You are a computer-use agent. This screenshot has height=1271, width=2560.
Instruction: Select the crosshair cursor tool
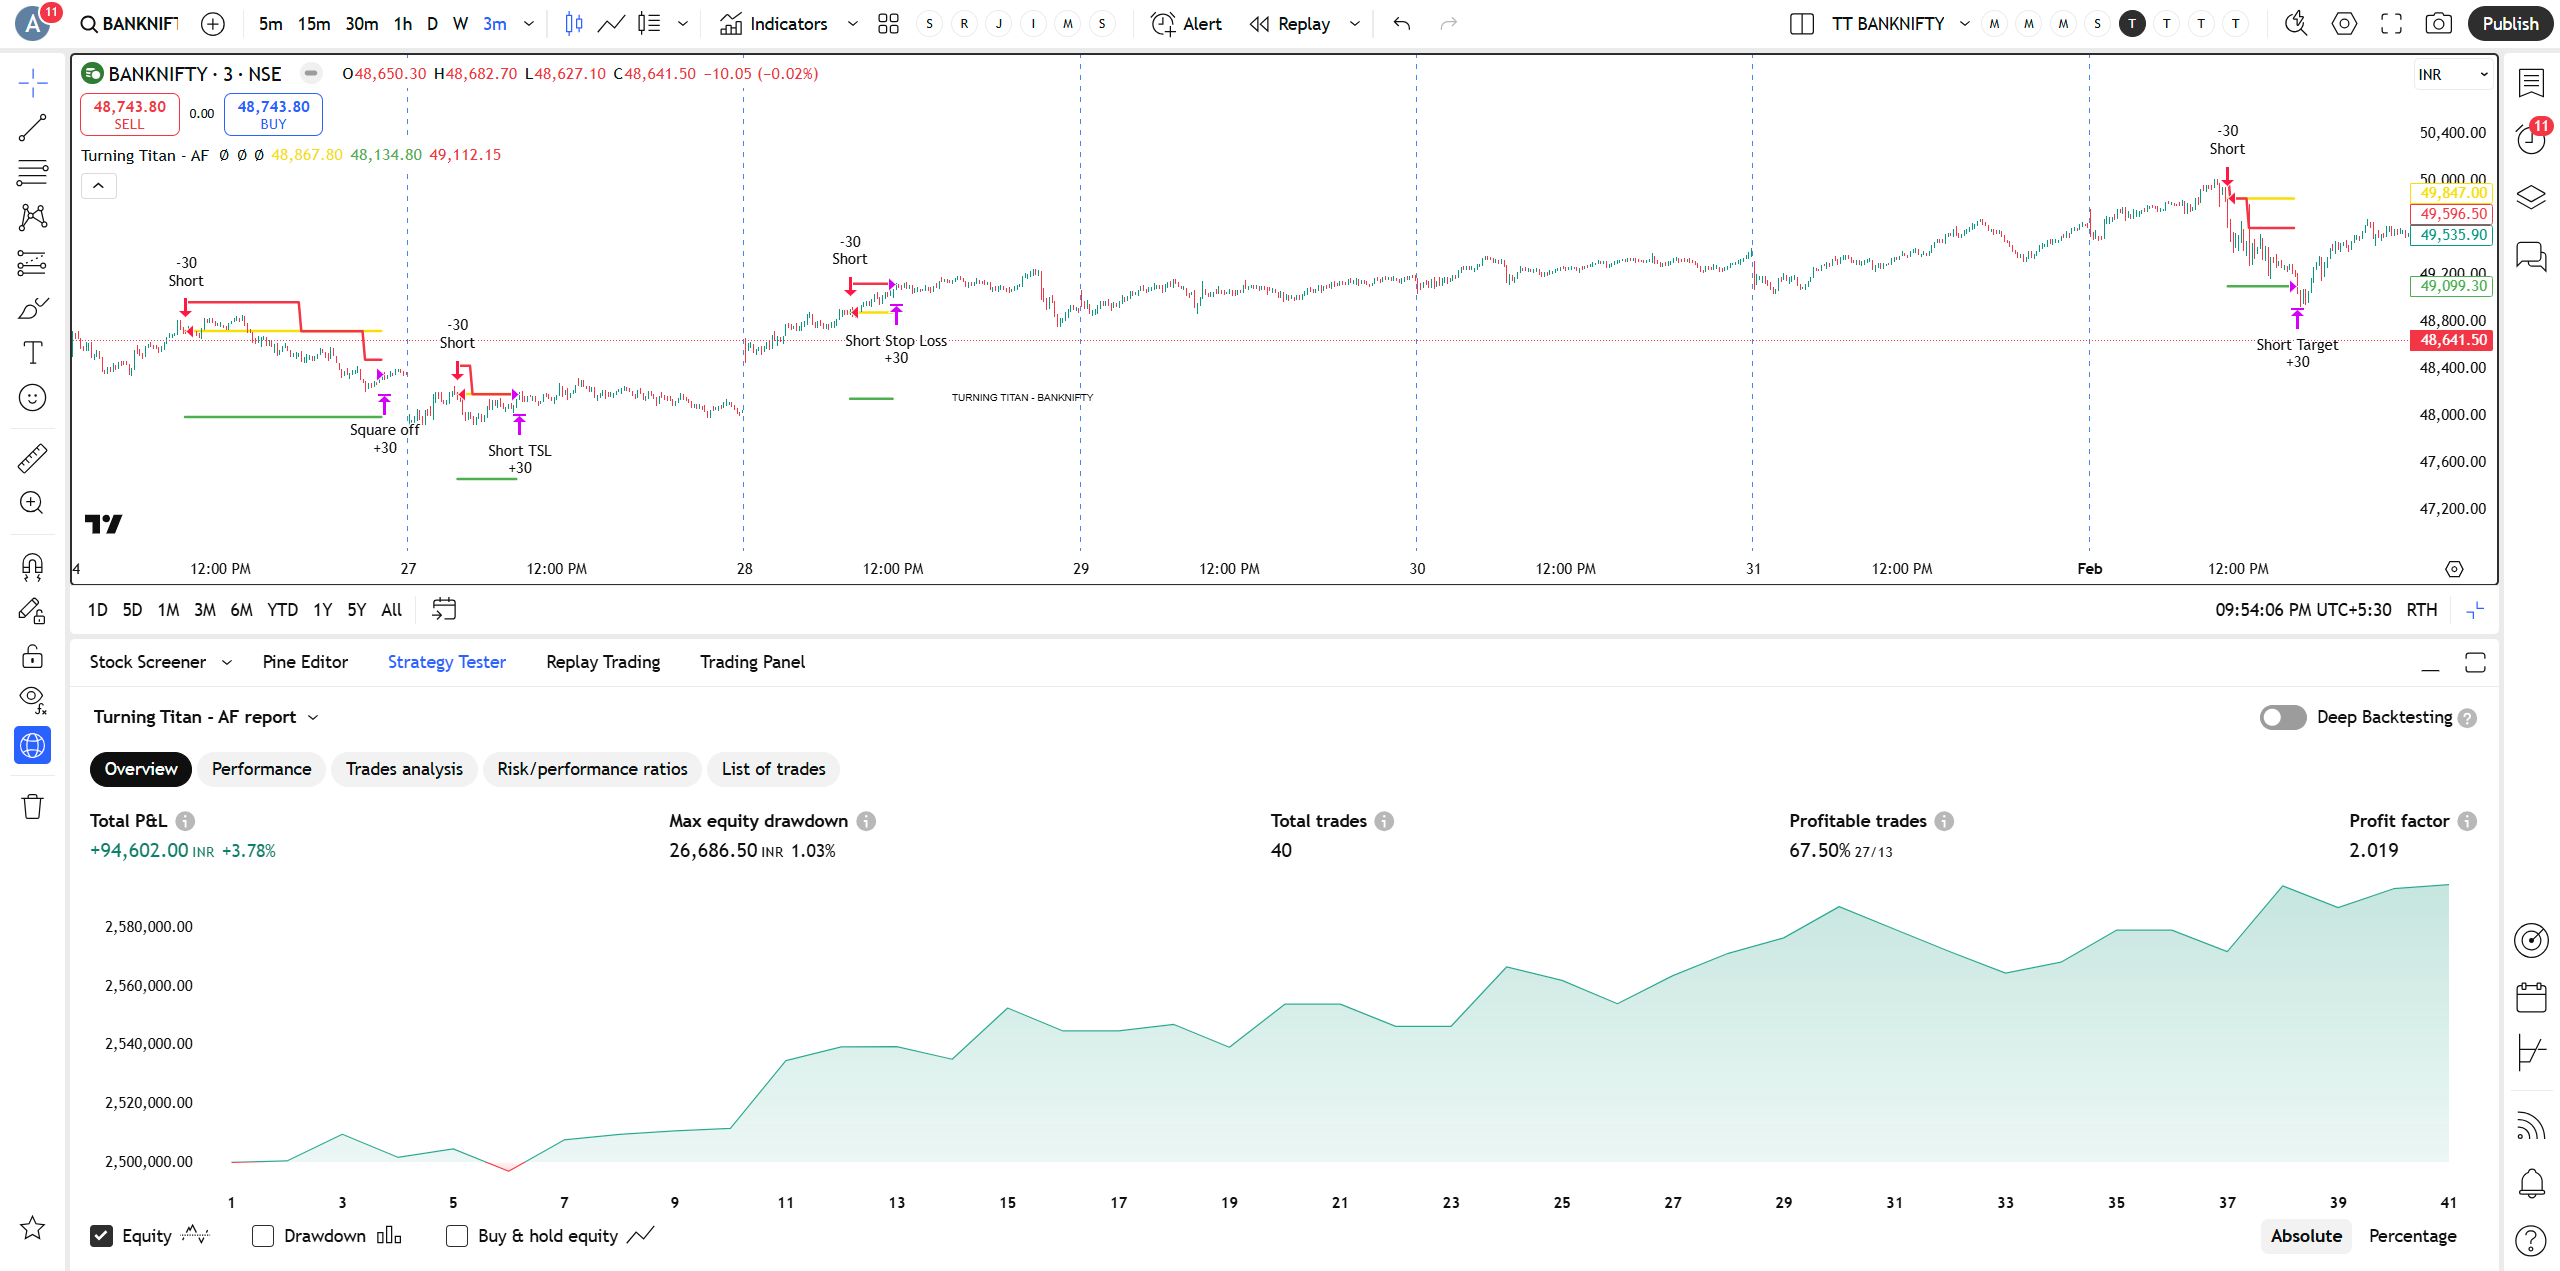[33, 83]
